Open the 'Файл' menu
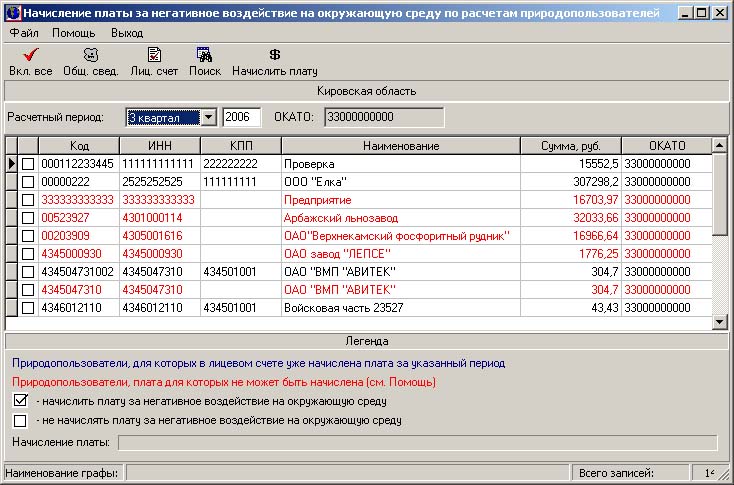734x485 pixels. (x=24, y=33)
